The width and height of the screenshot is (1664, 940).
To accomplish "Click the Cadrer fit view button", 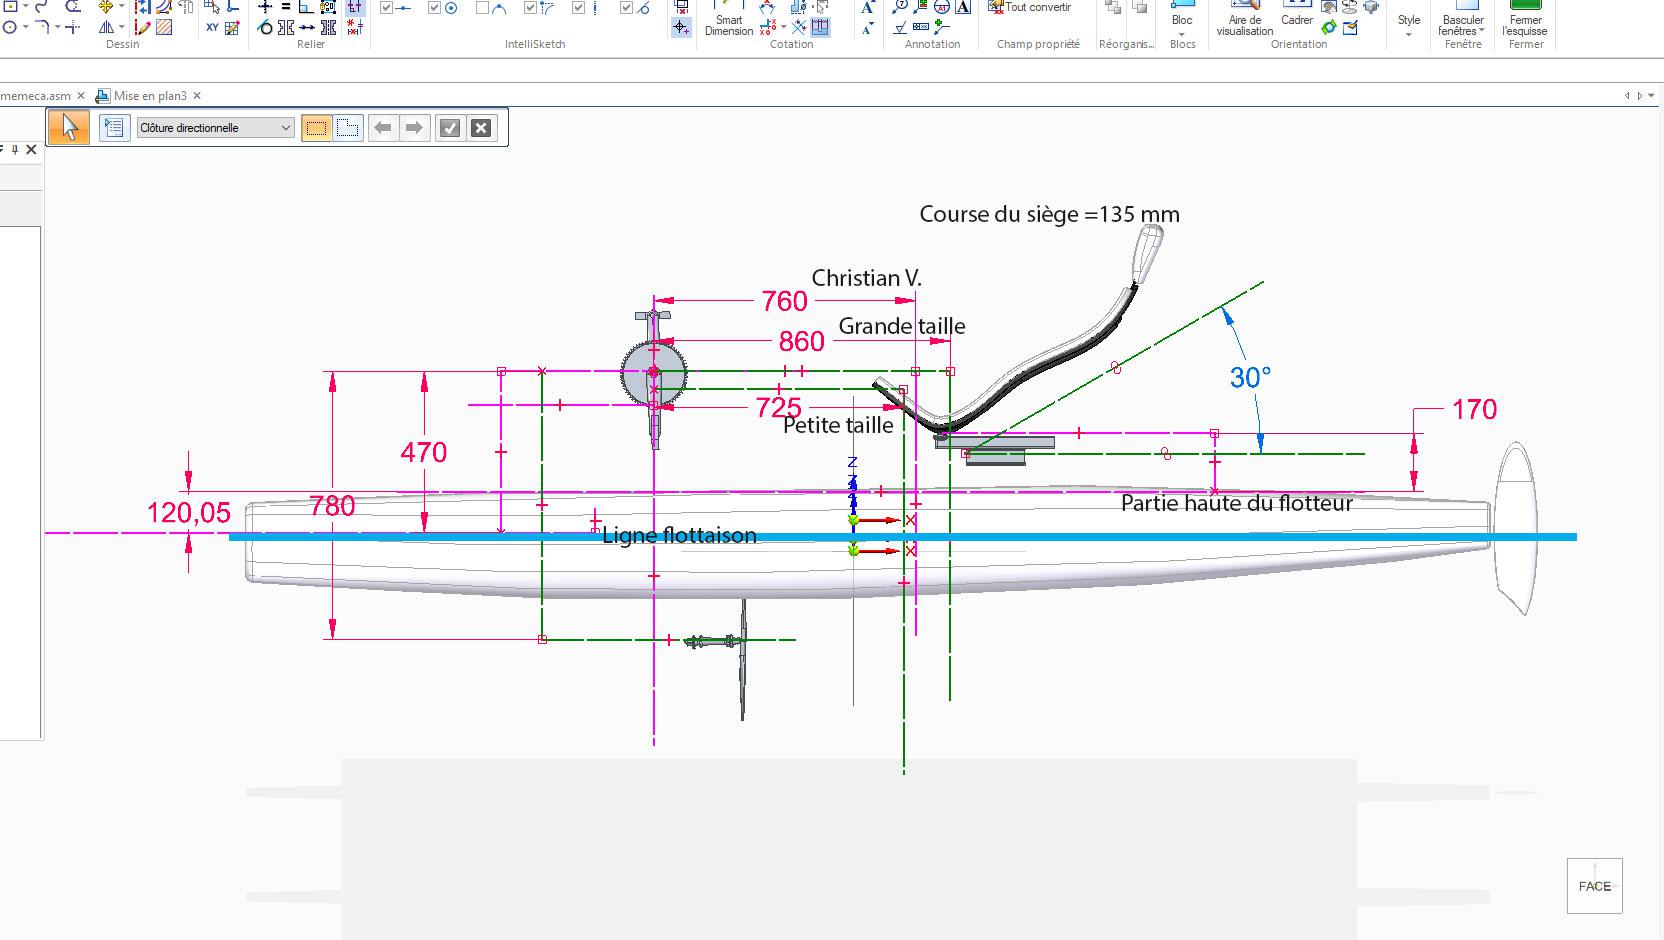I will 1297,14.
